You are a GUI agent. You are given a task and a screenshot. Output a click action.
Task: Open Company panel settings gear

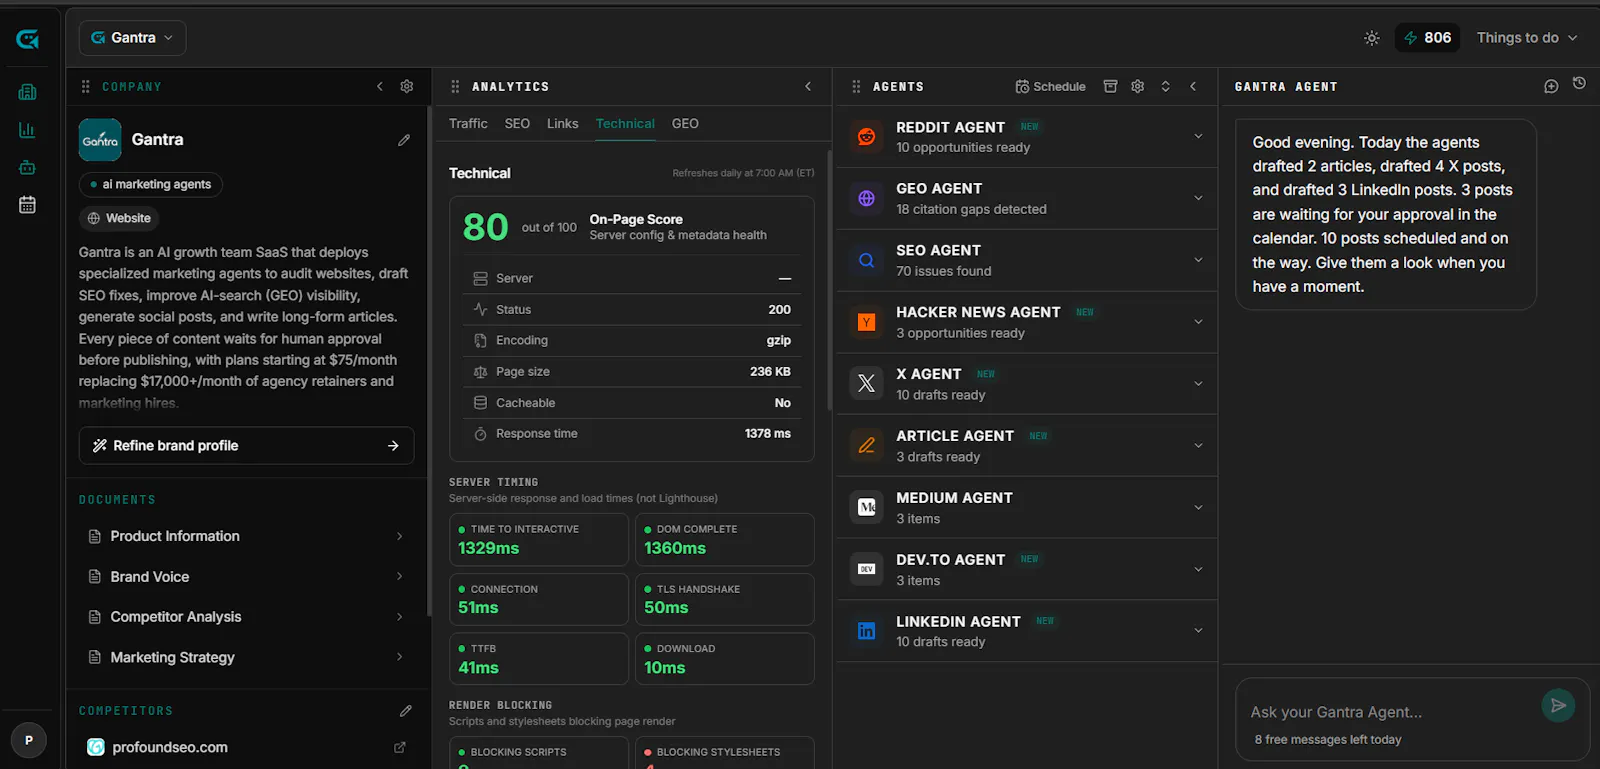pyautogui.click(x=407, y=86)
